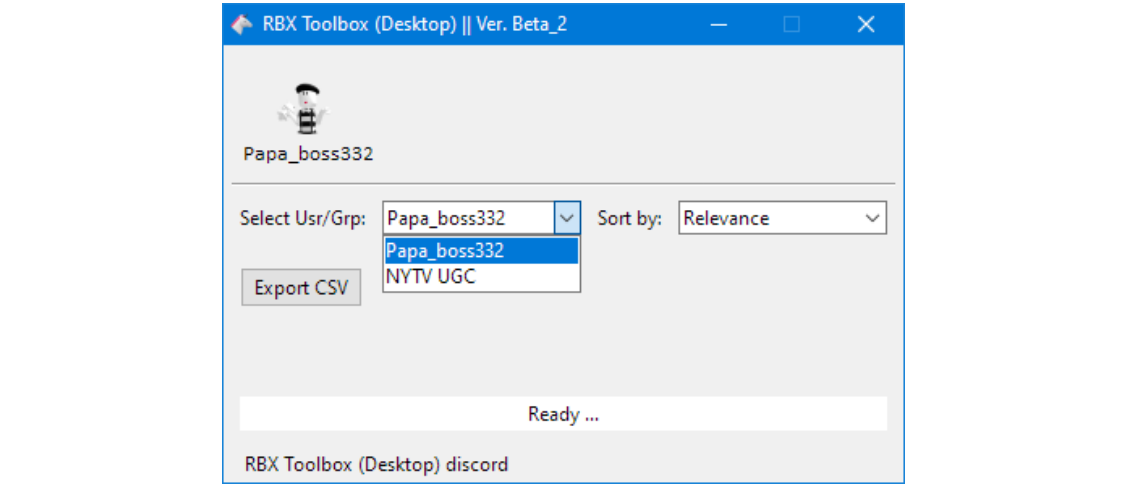Click the RBX Toolbox app logo icon

pos(241,24)
